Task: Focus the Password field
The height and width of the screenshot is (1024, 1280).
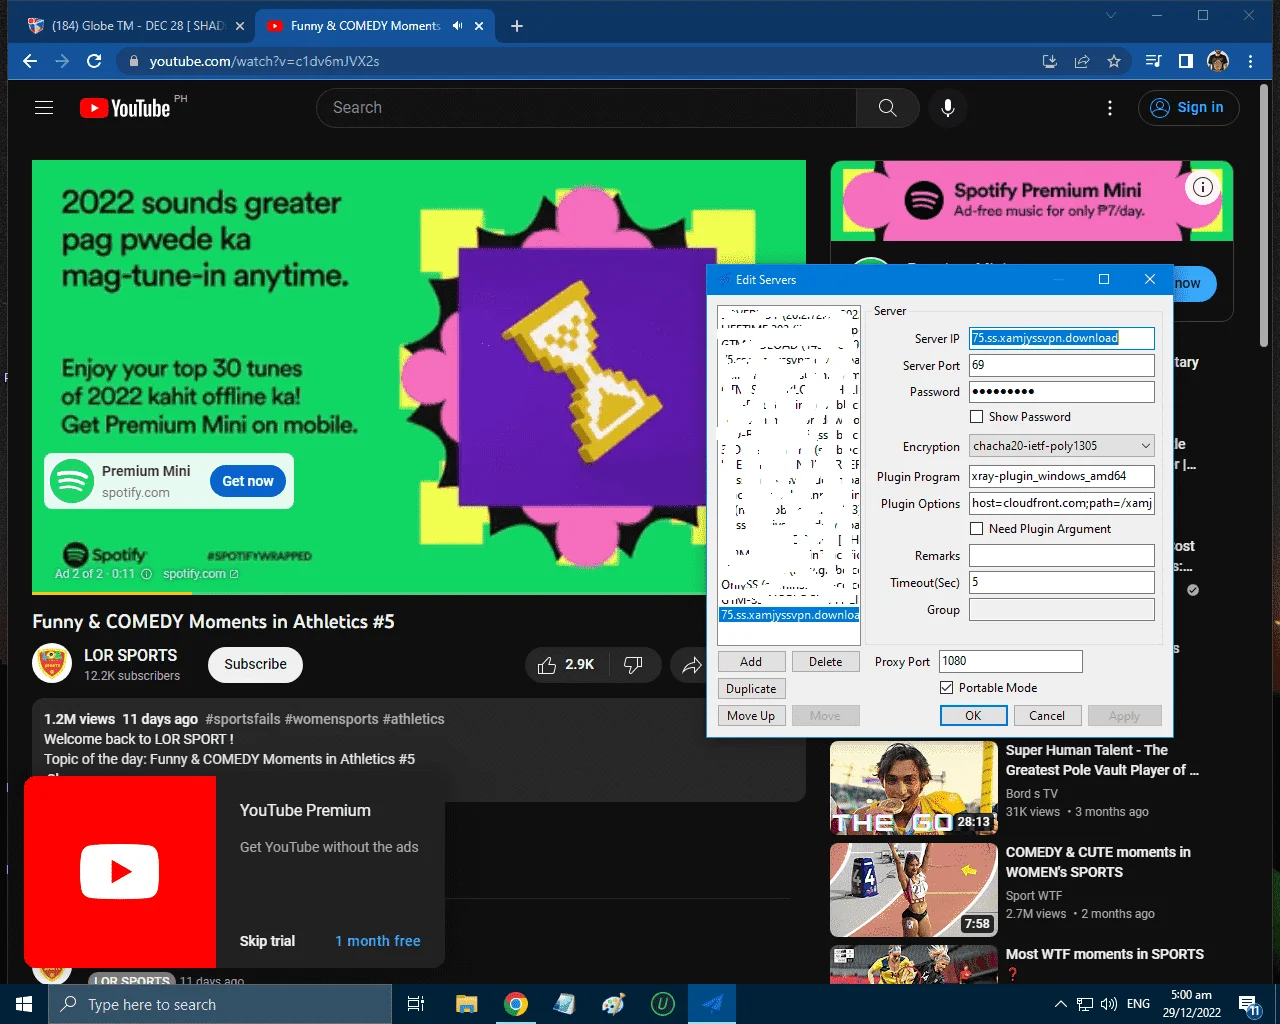Action: [1062, 392]
